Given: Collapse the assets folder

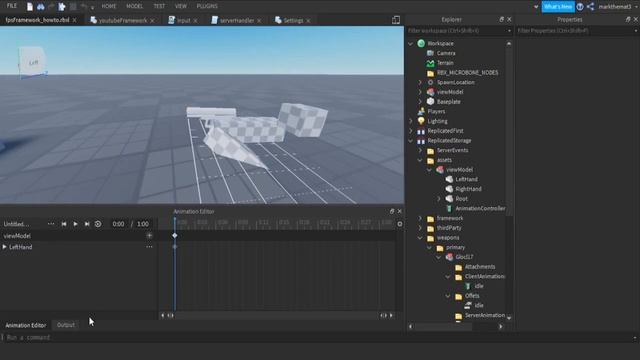Looking at the screenshot, I should [420, 160].
